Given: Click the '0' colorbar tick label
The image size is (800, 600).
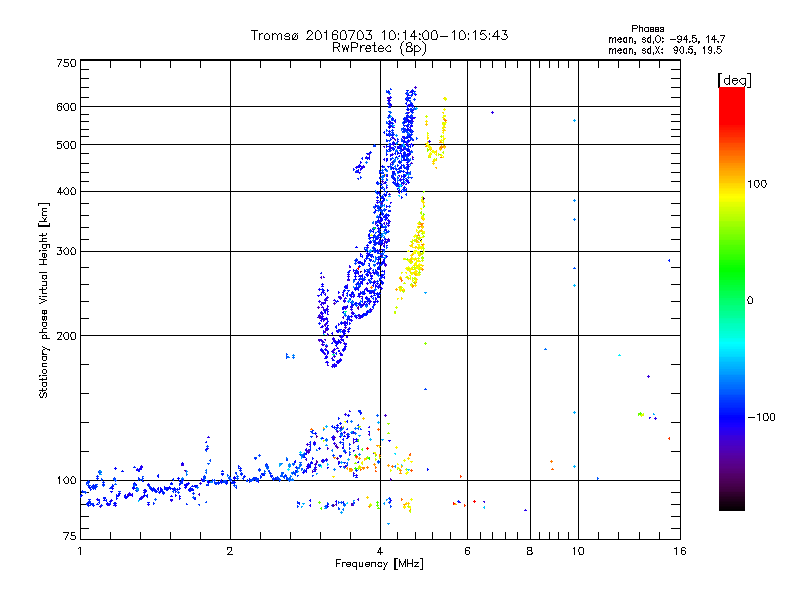Looking at the screenshot, I should [x=750, y=301].
